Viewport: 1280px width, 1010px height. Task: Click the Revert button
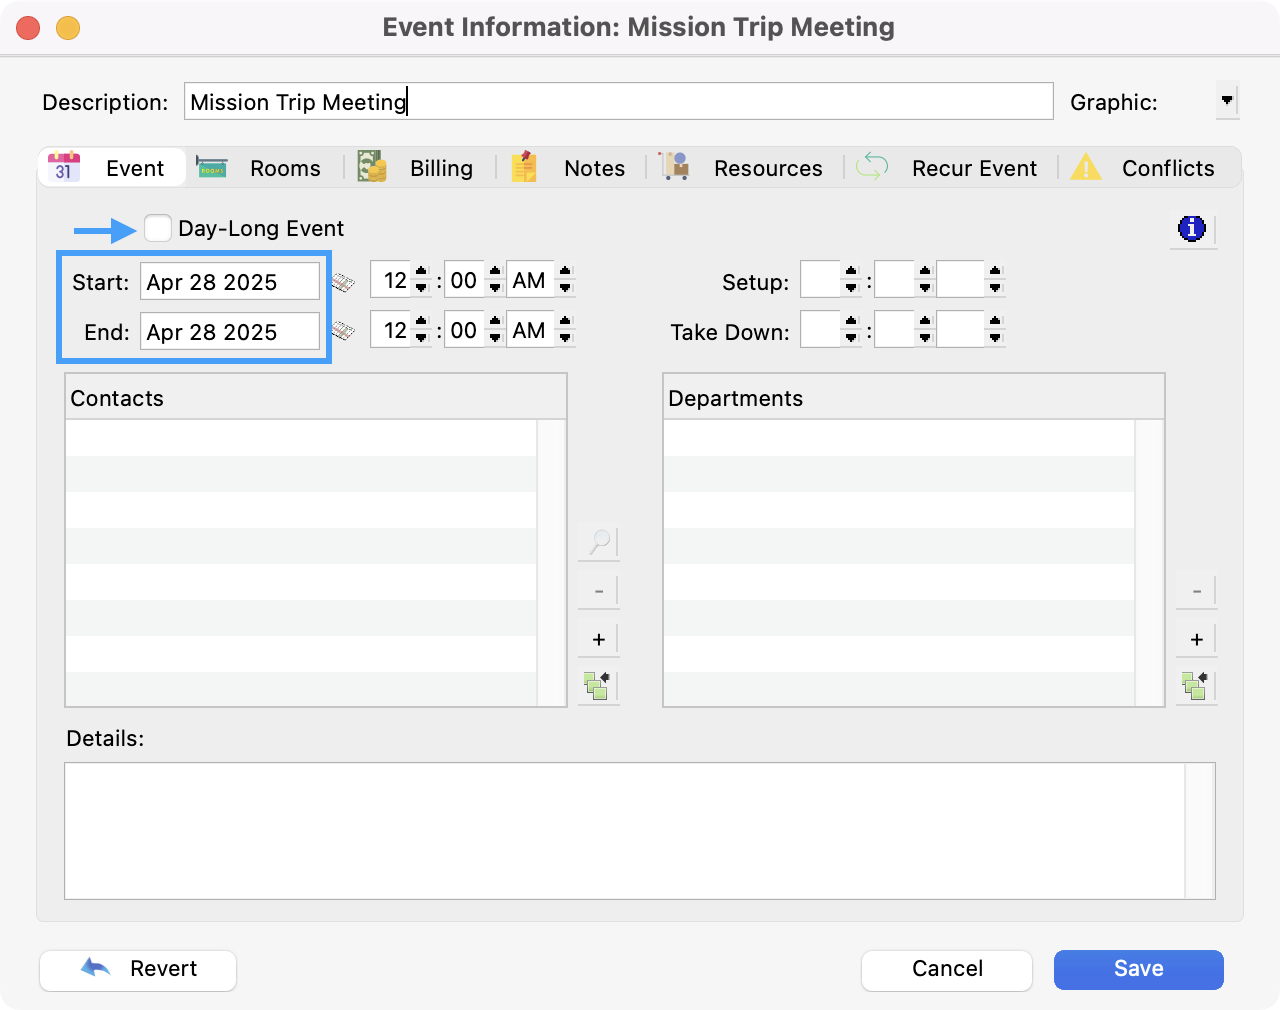[138, 969]
